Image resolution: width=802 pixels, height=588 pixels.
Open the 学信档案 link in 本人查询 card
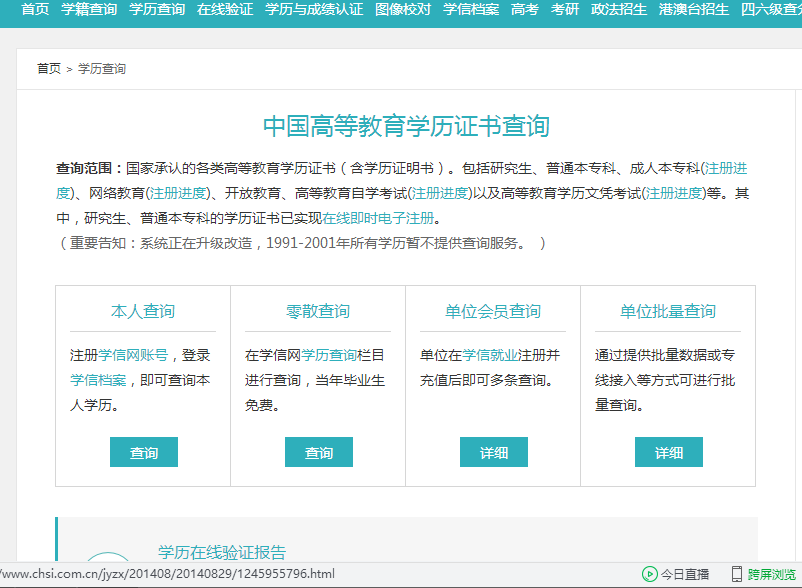[x=98, y=380]
